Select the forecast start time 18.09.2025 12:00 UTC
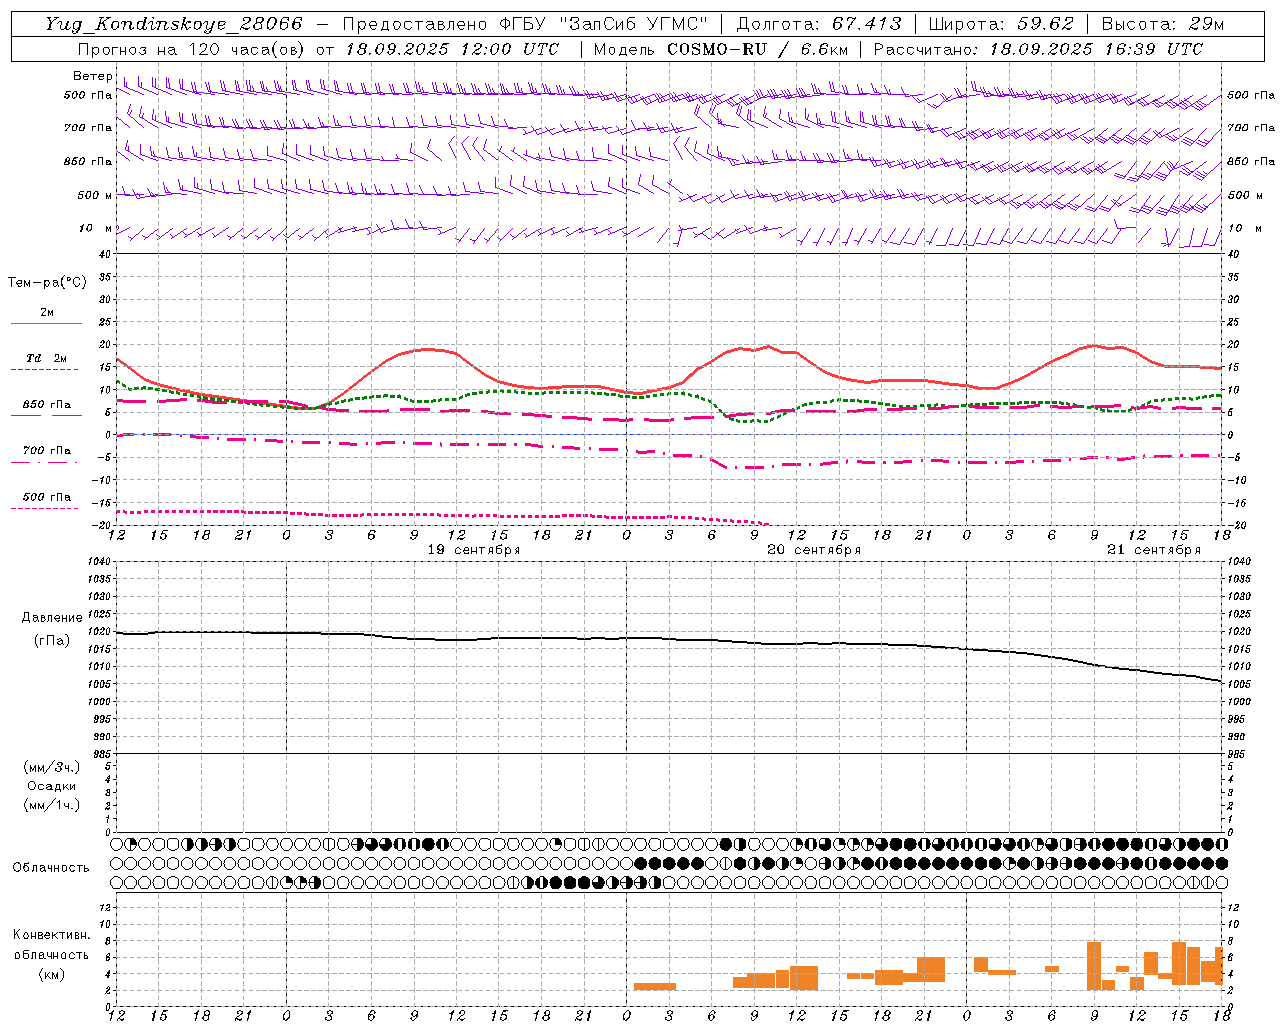The image size is (1280, 1024). [452, 49]
